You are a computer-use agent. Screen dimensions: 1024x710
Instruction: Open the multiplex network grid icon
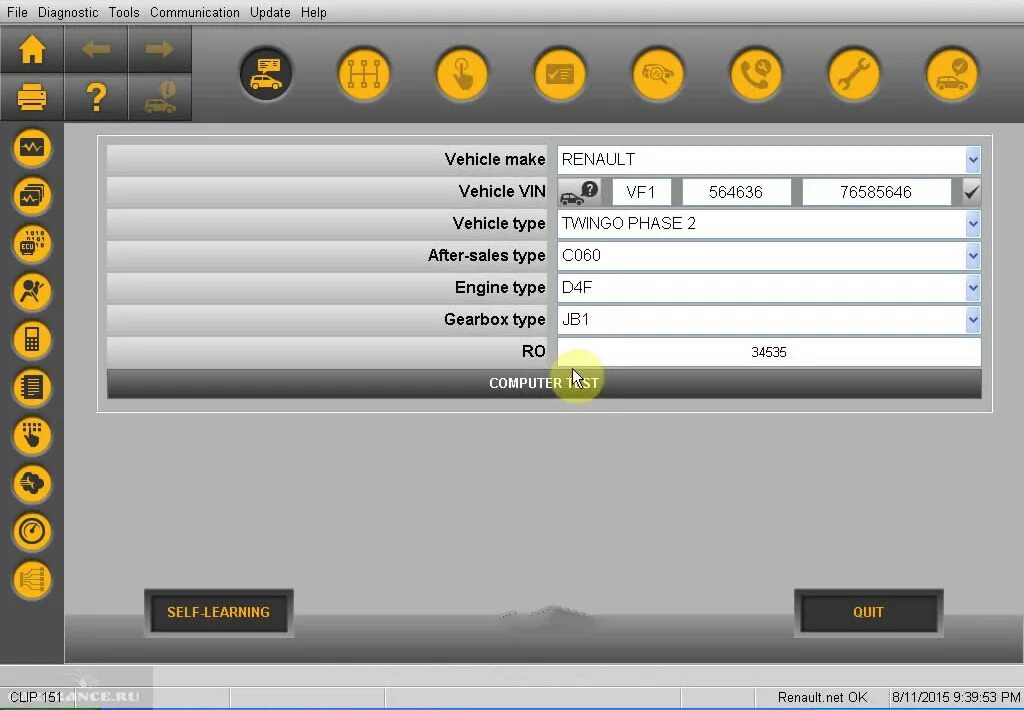pyautogui.click(x=364, y=73)
